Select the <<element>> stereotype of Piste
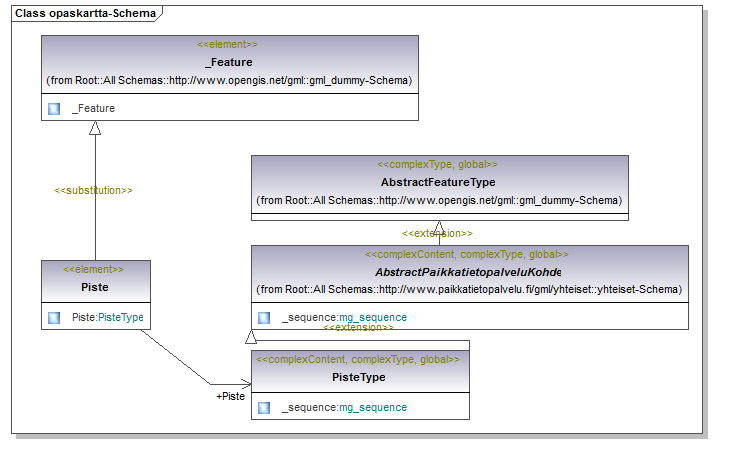This screenshot has width=729, height=454. click(x=93, y=270)
